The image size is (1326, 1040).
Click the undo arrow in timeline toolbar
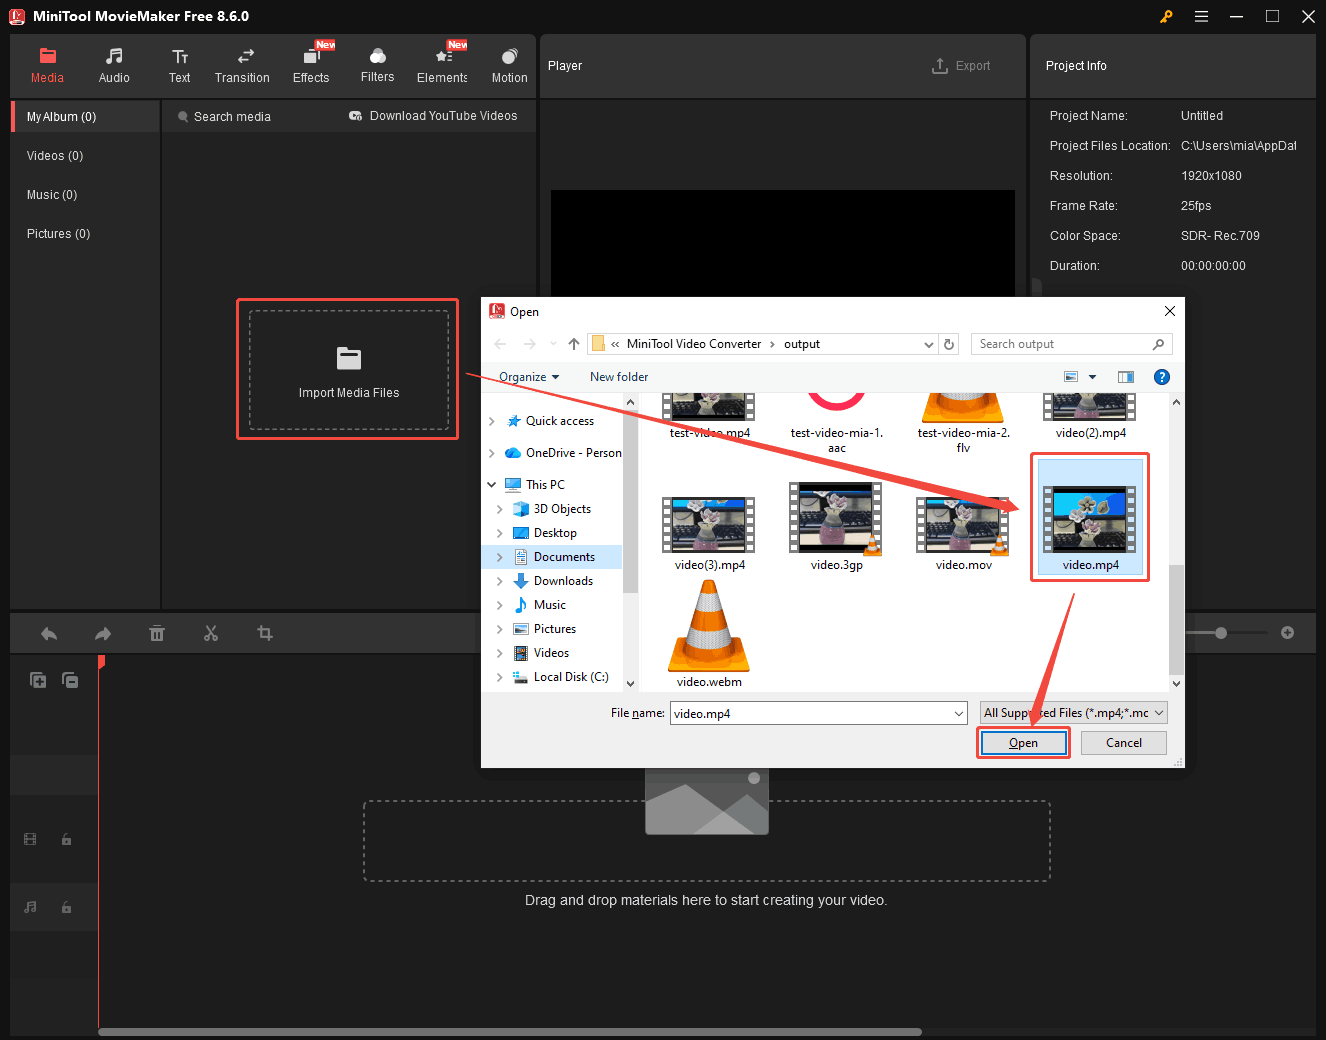coord(49,633)
